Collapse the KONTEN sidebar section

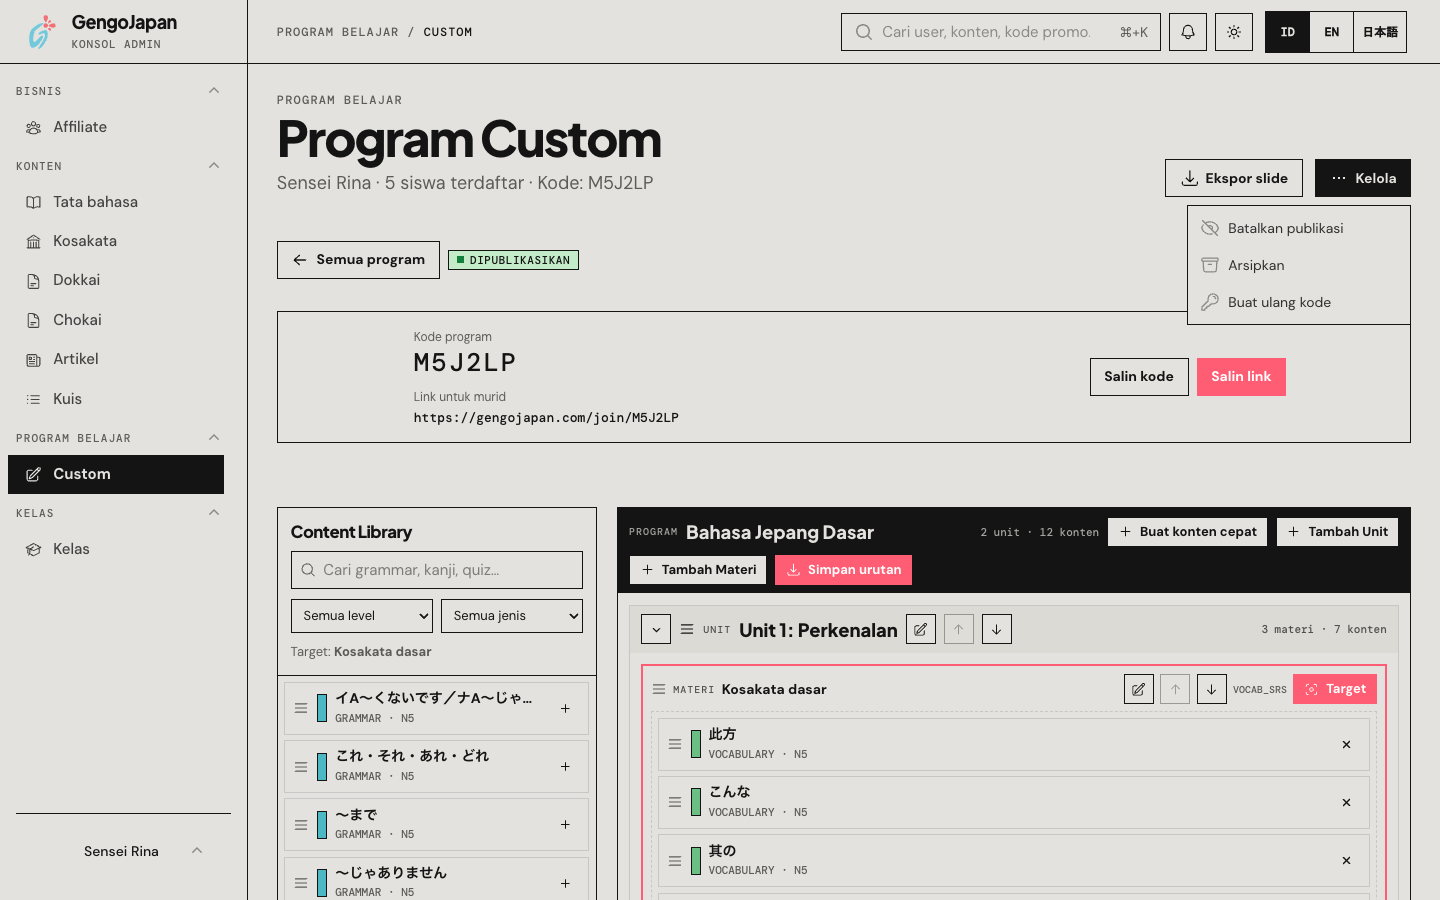(214, 166)
